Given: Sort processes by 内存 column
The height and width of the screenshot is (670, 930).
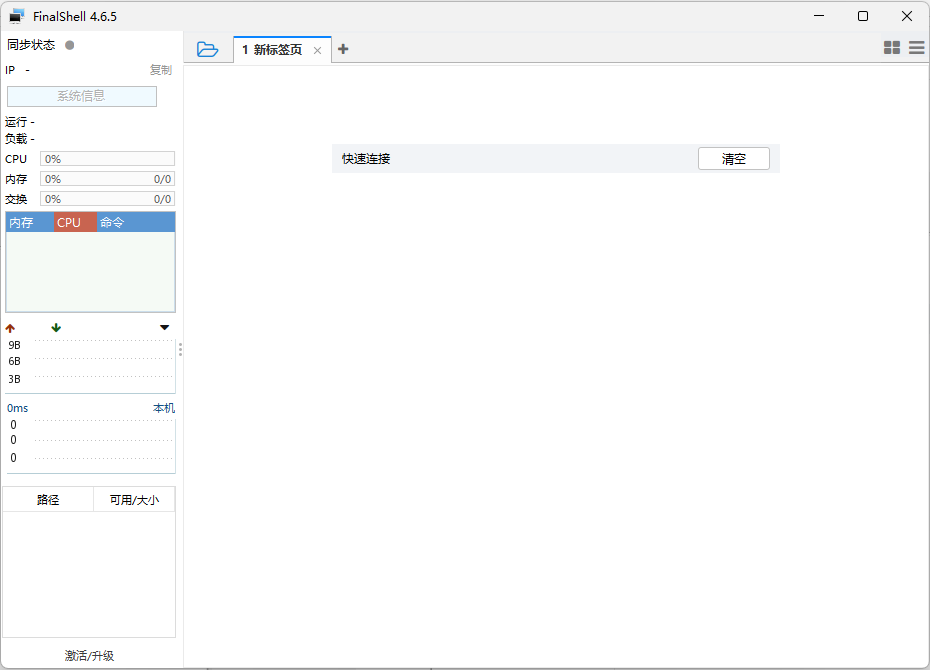Looking at the screenshot, I should tap(30, 222).
